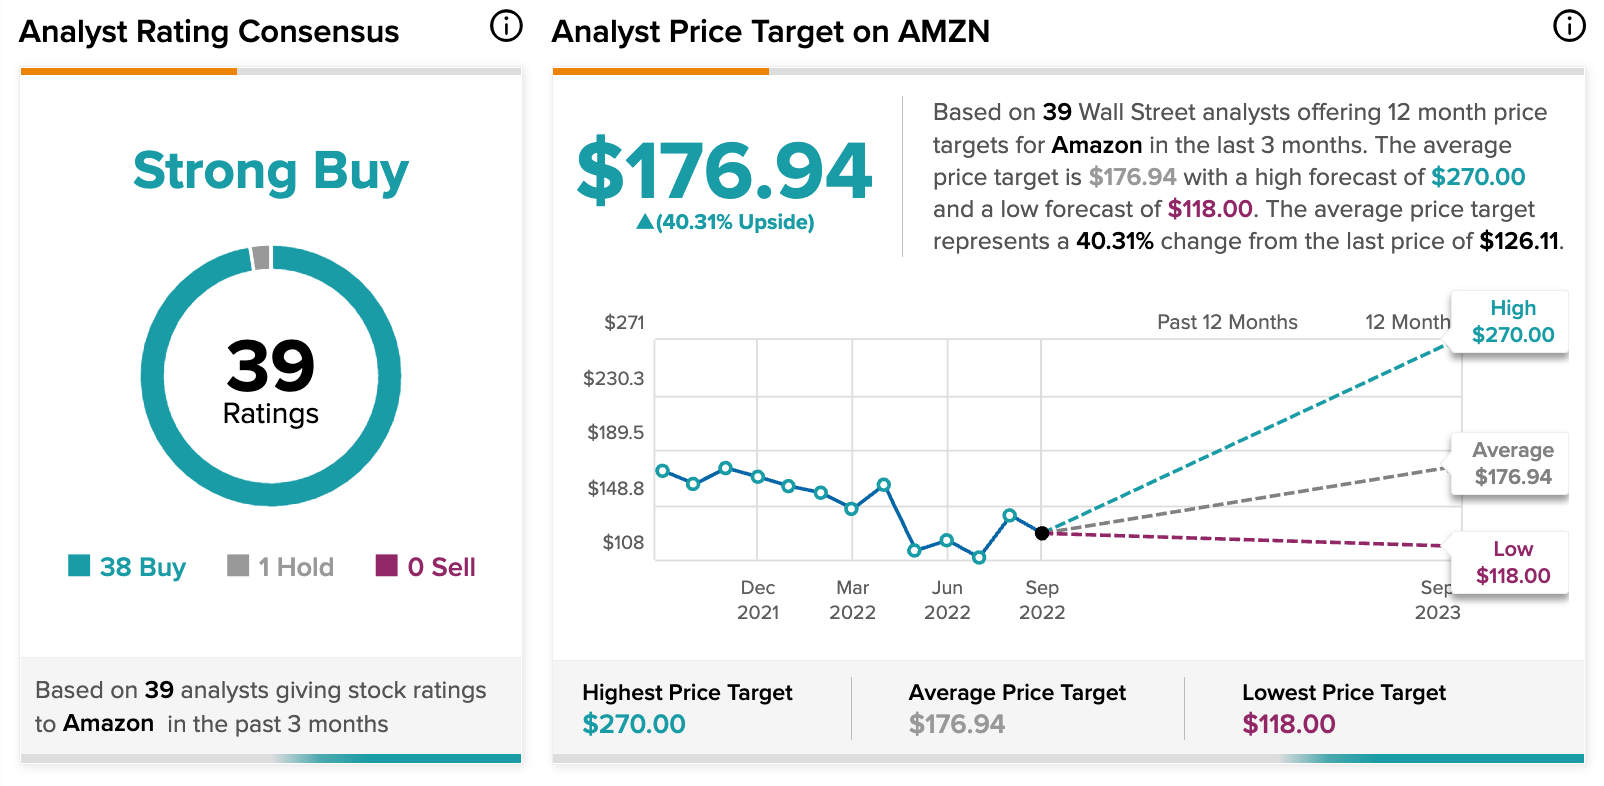Click the 38 Buy legend text
The height and width of the screenshot is (786, 1604).
pos(143,567)
